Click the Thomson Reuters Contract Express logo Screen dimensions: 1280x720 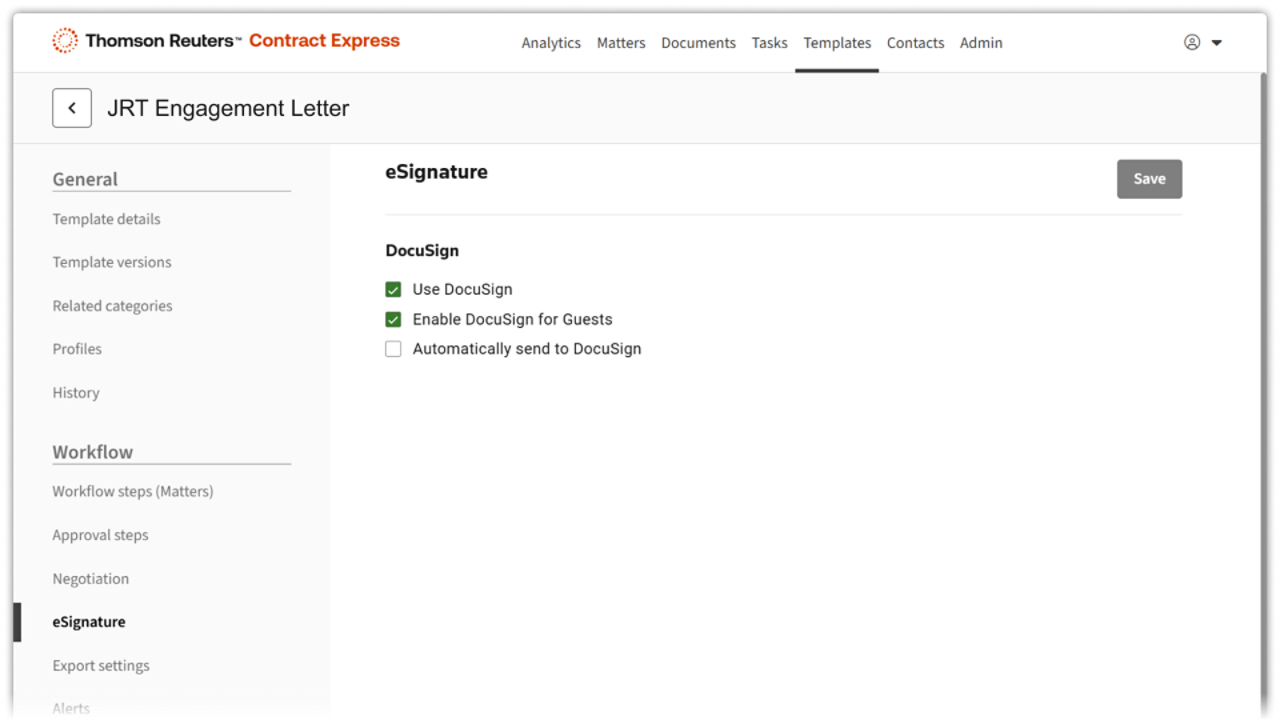[x=226, y=41]
